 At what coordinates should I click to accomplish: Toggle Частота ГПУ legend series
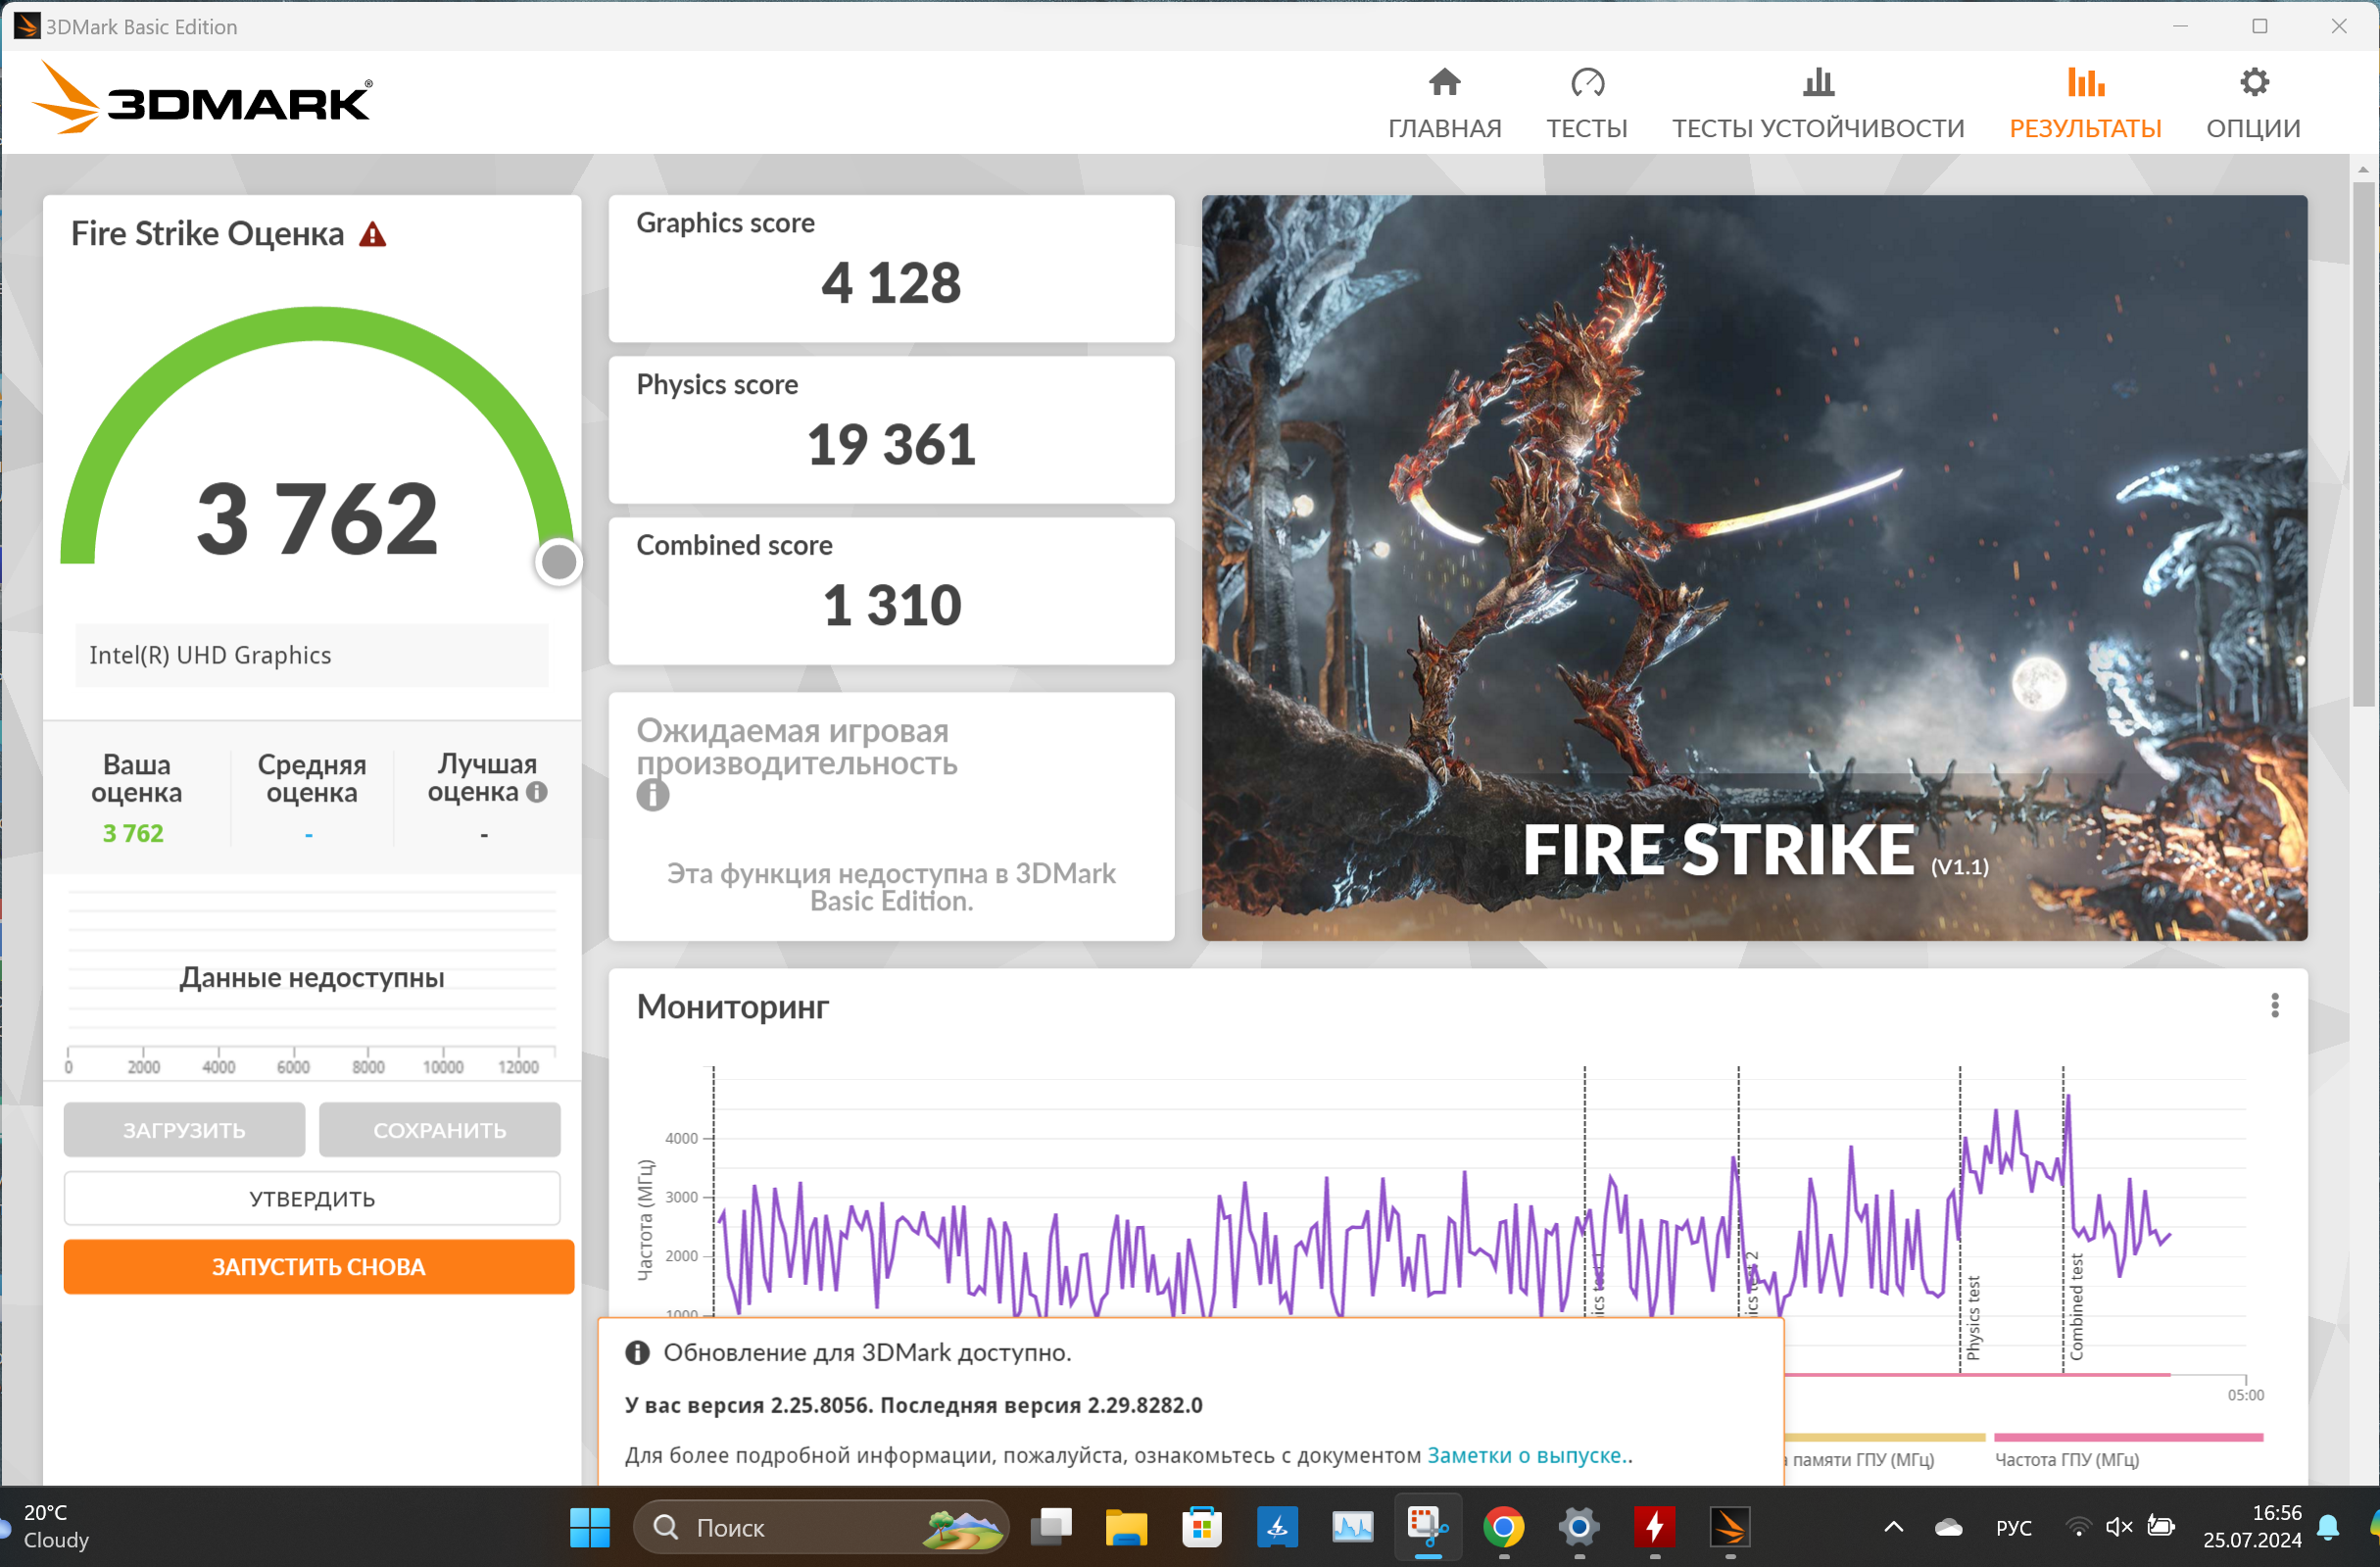point(2067,1459)
